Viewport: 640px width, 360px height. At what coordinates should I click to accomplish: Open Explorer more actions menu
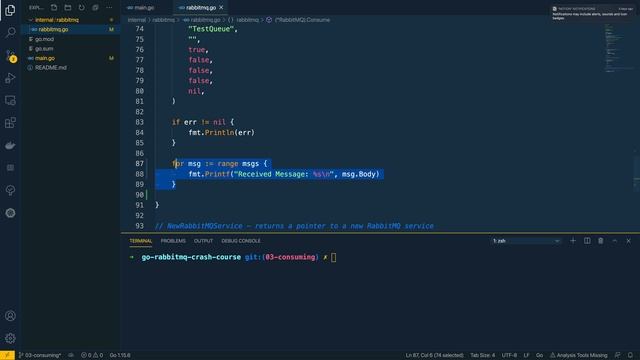(109, 7)
